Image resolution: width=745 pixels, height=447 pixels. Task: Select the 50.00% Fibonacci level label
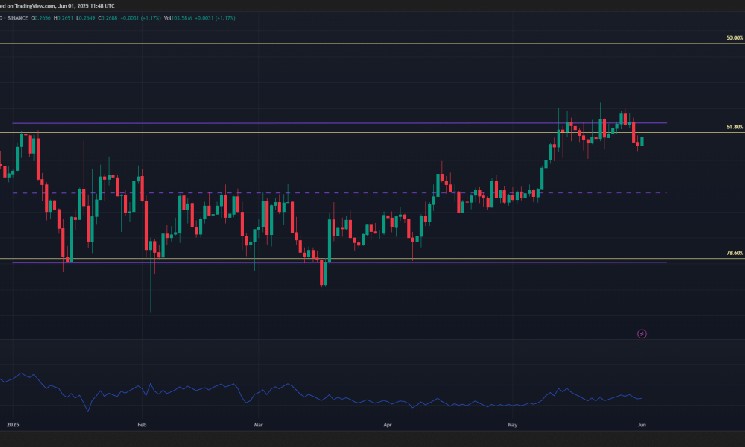click(x=734, y=38)
